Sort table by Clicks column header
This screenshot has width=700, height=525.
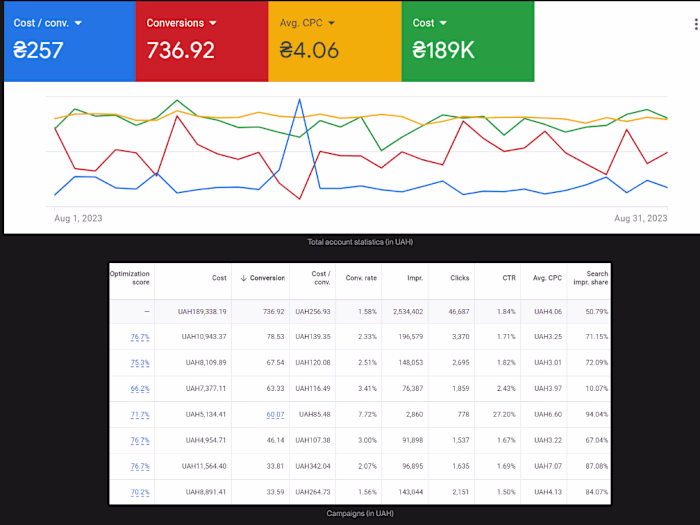coord(459,278)
